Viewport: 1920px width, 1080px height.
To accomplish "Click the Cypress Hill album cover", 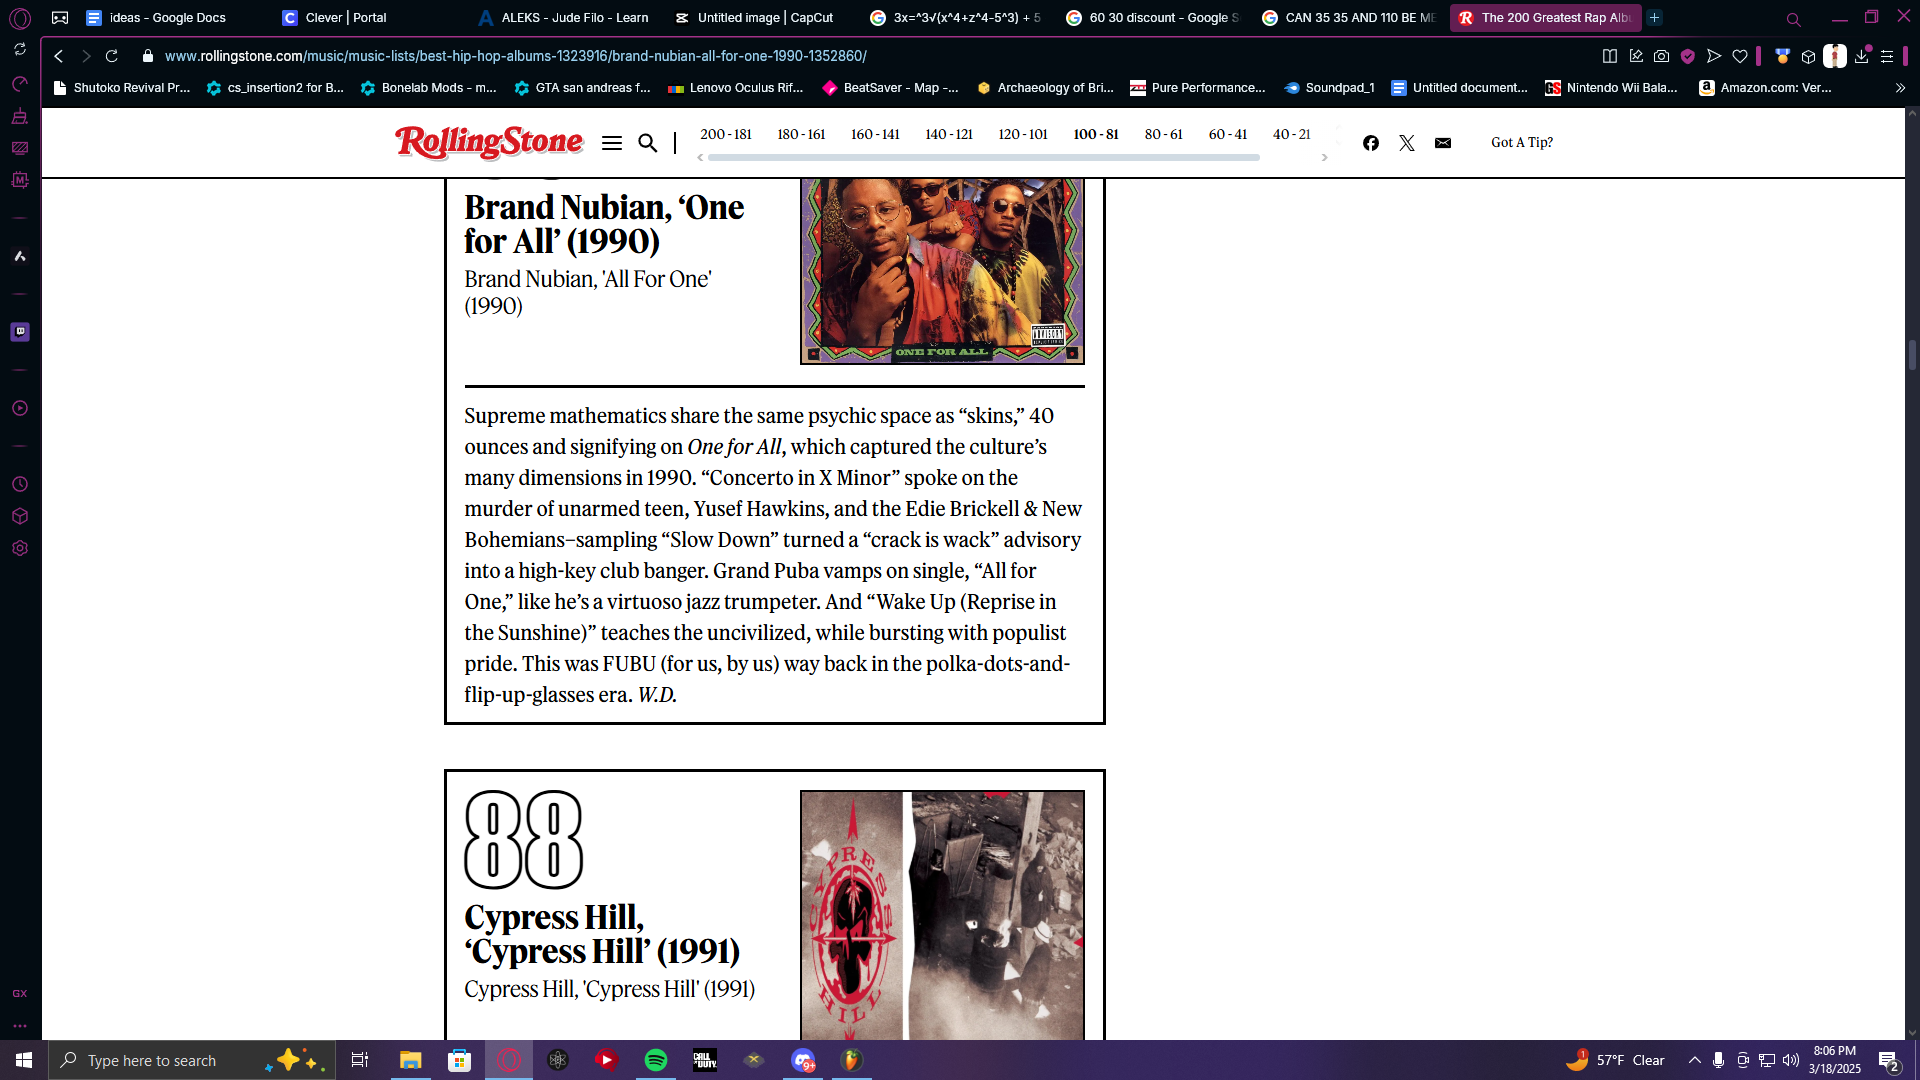I will (x=942, y=915).
